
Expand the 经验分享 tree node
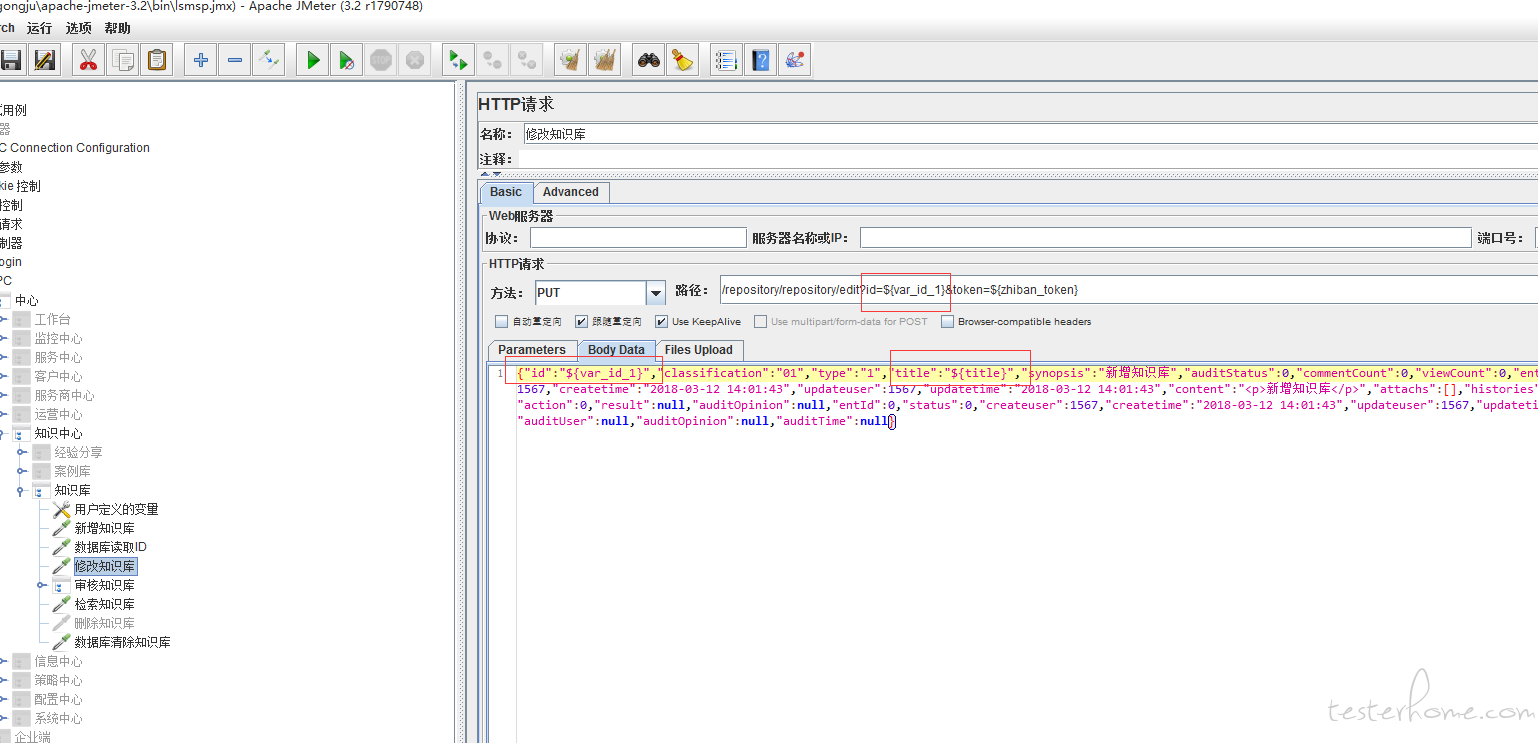click(x=21, y=452)
